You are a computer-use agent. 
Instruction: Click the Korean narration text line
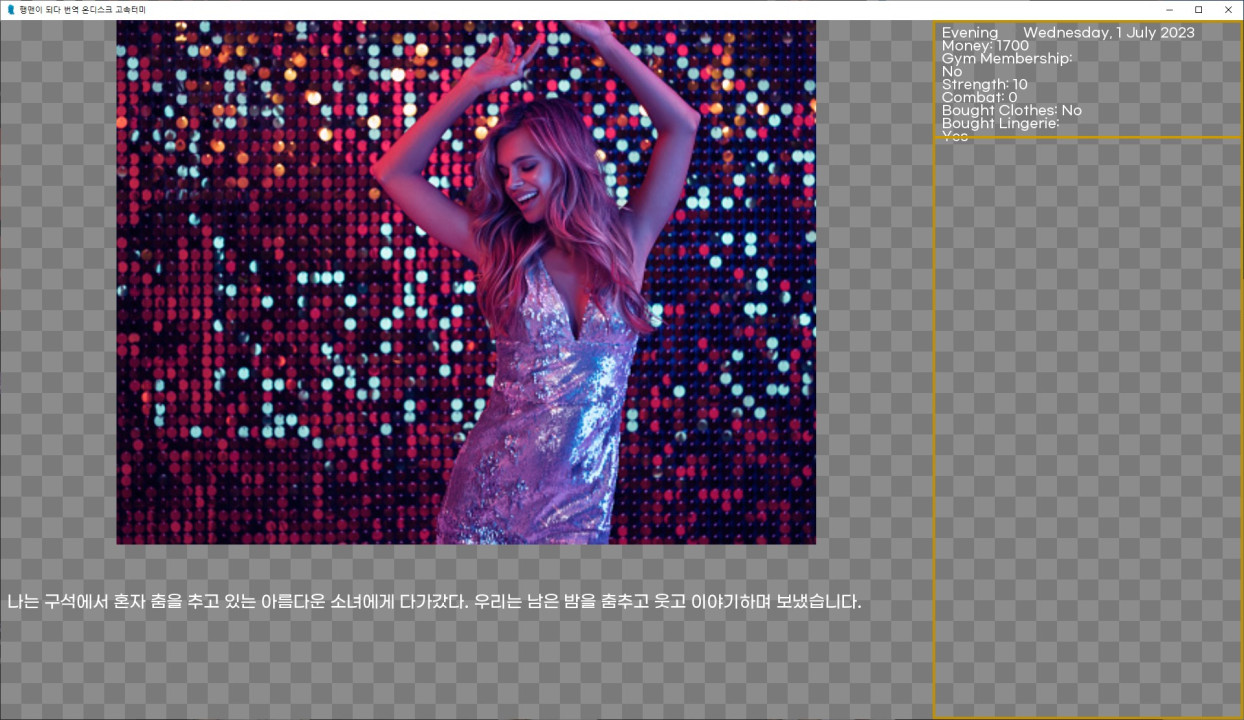pyautogui.click(x=434, y=602)
